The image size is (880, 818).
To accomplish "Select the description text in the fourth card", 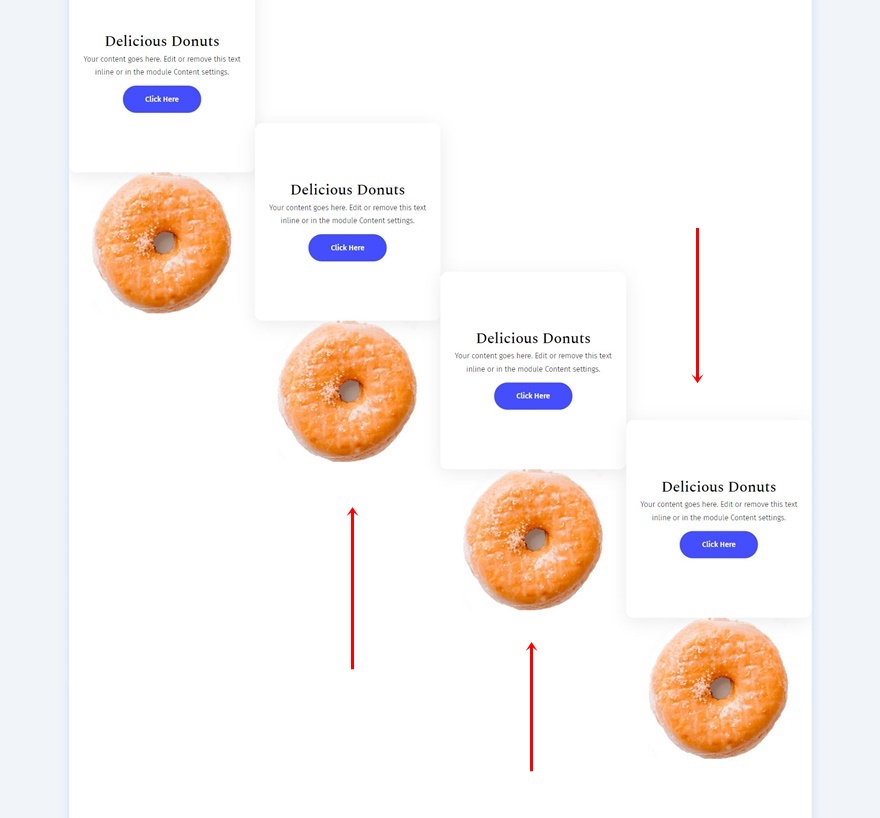I will (x=718, y=511).
